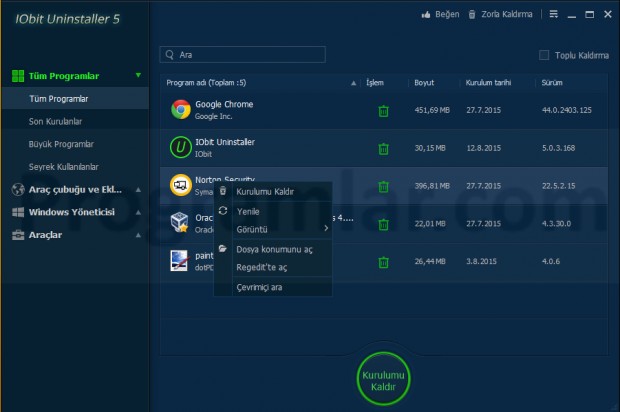Click size value 396,81 MB

[x=432, y=186]
